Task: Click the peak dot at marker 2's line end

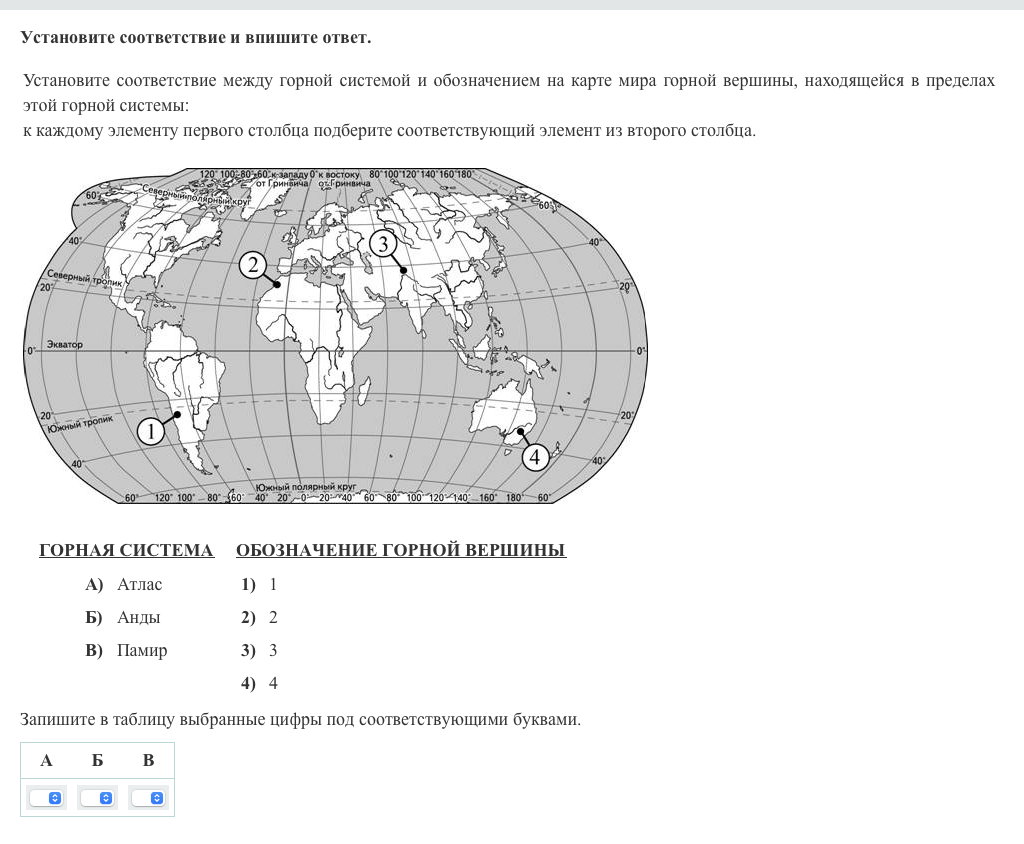Action: pos(277,284)
